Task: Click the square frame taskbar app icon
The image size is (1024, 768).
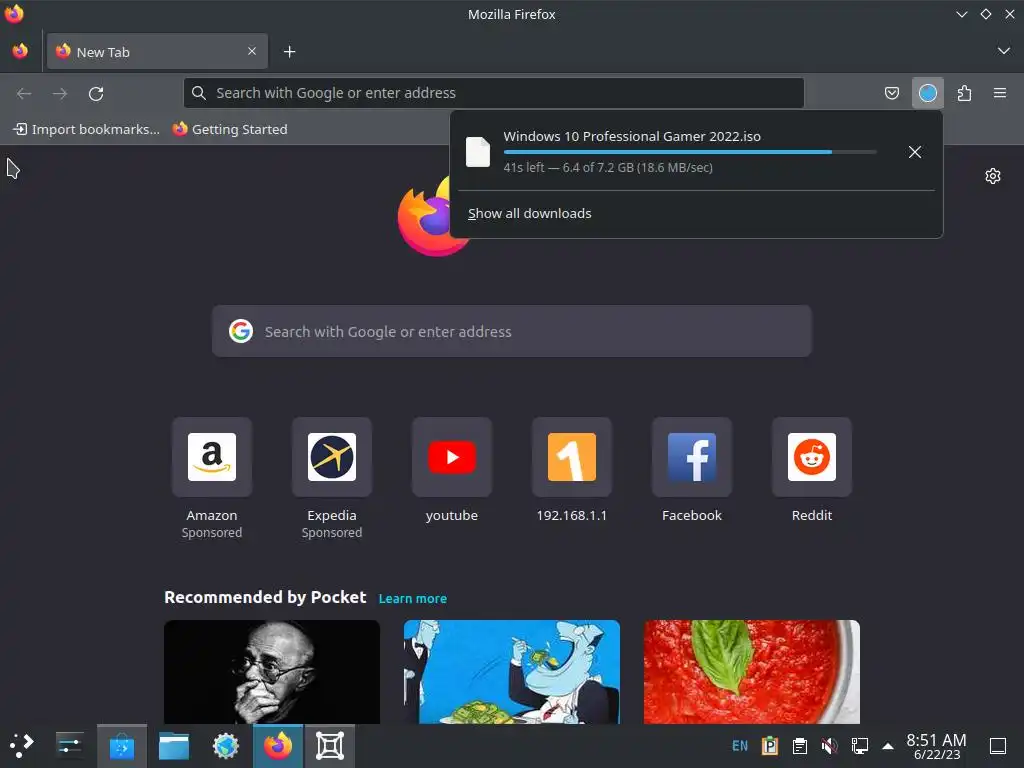Action: [330, 746]
